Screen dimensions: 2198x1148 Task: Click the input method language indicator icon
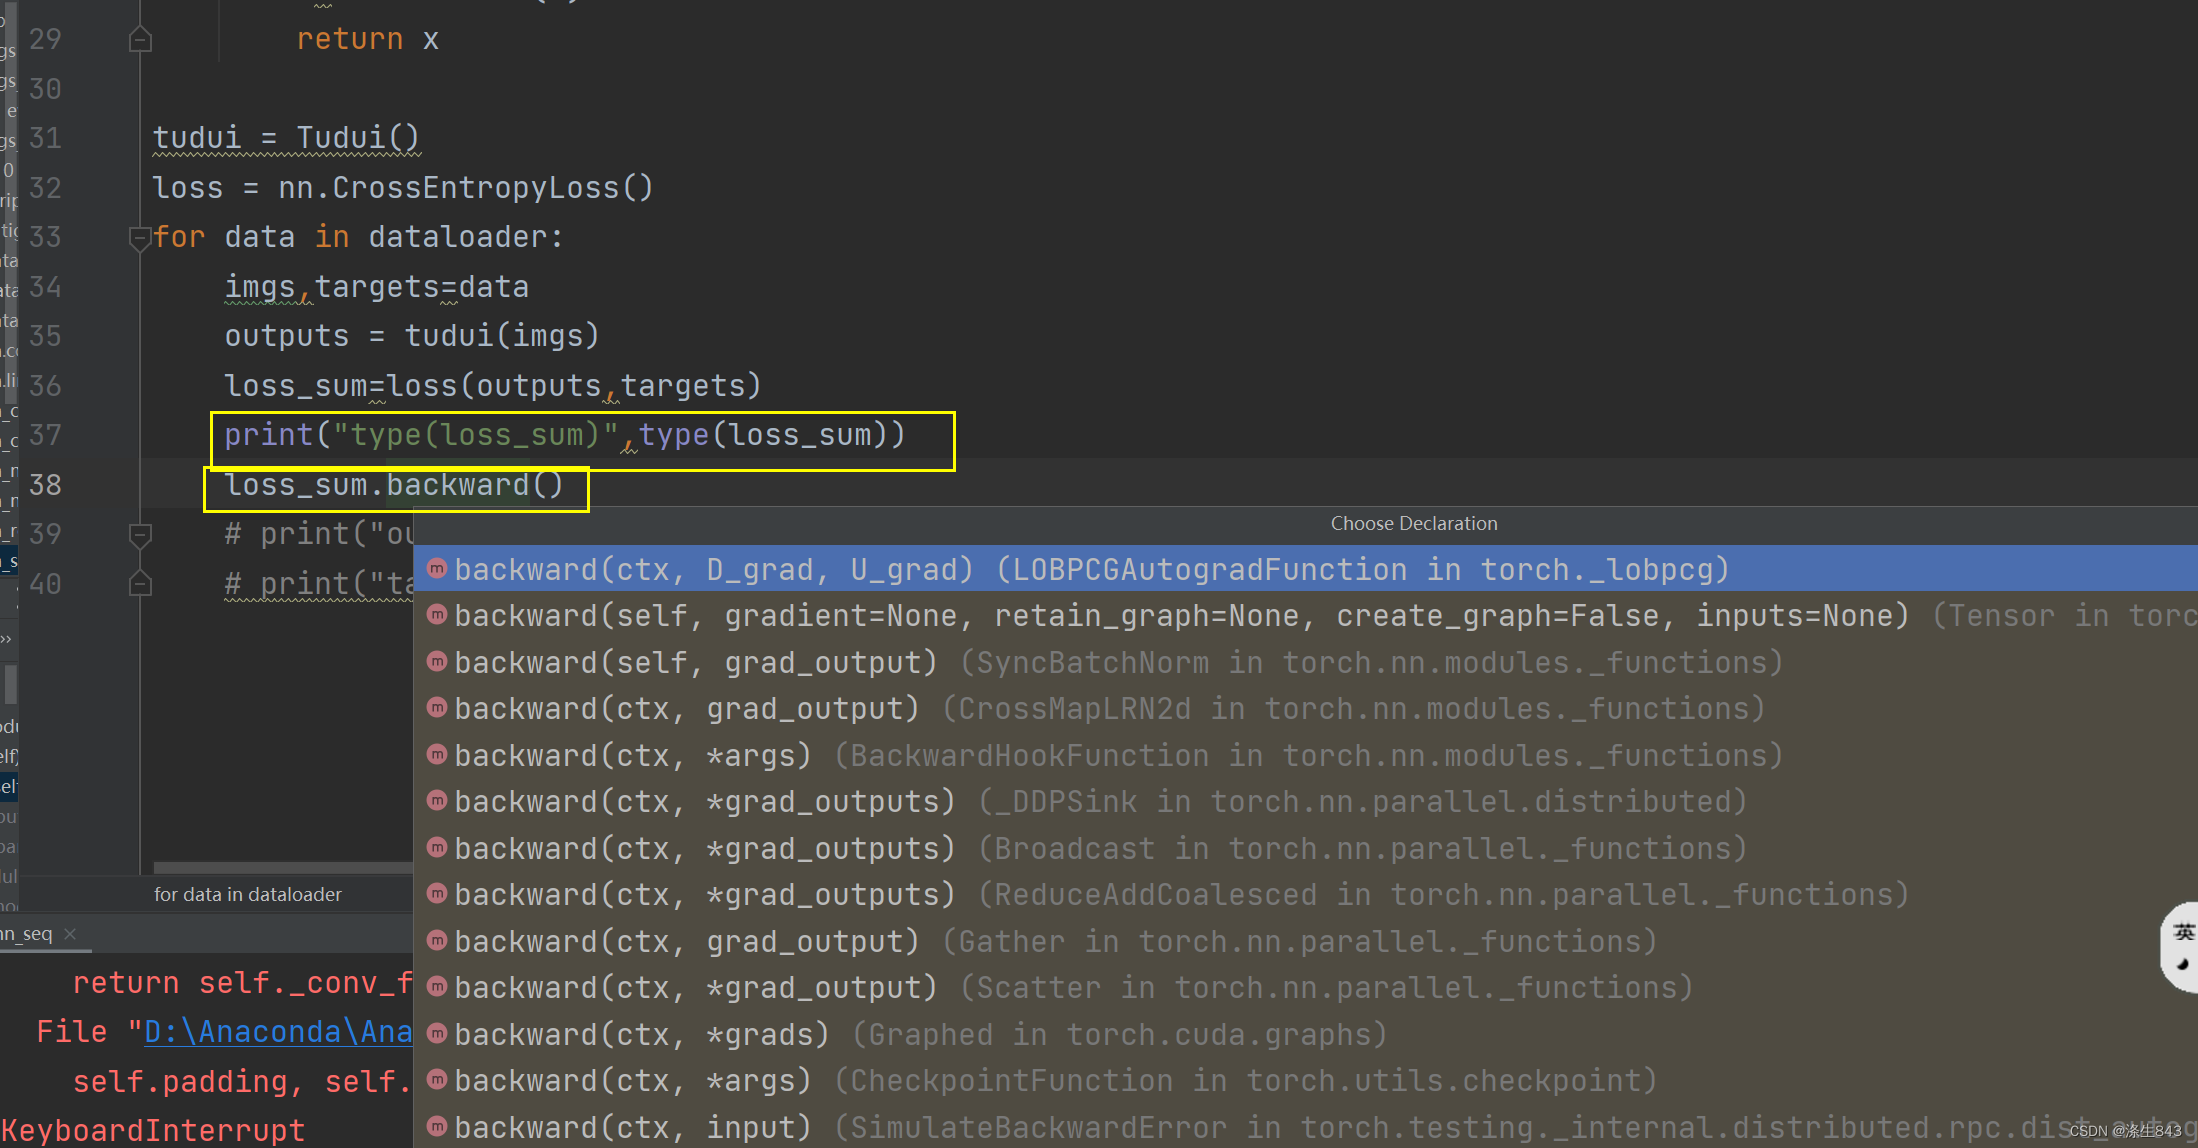tap(2182, 946)
